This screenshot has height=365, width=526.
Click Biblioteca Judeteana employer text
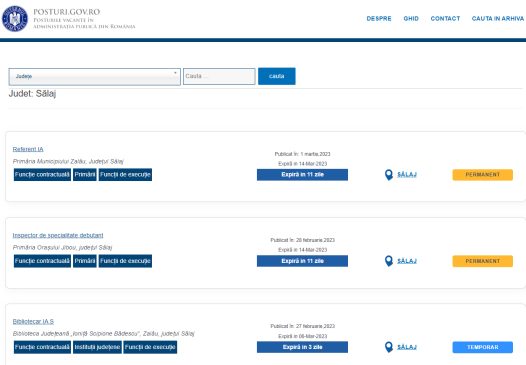pos(104,334)
